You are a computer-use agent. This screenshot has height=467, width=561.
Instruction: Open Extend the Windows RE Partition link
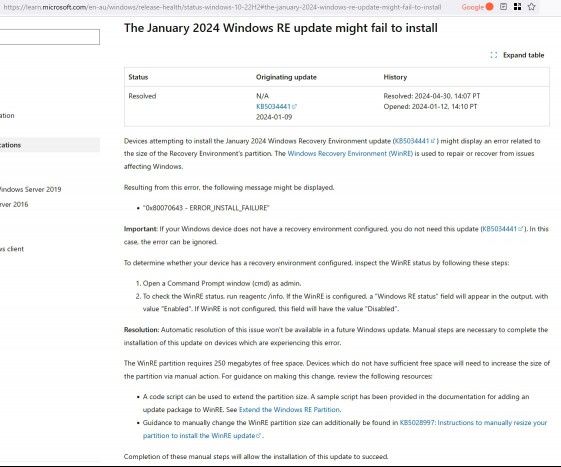point(289,410)
